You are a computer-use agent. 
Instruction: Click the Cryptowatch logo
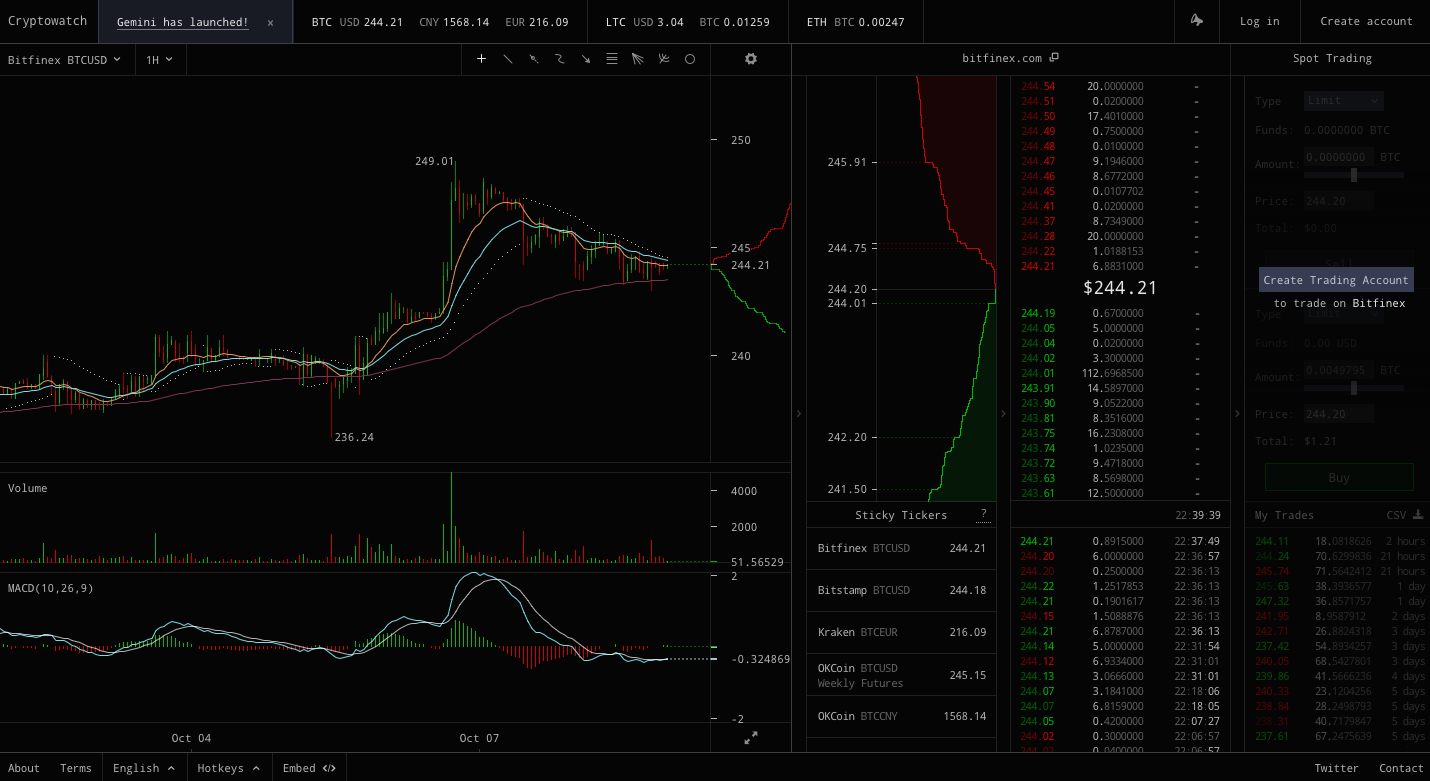pyautogui.click(x=48, y=21)
